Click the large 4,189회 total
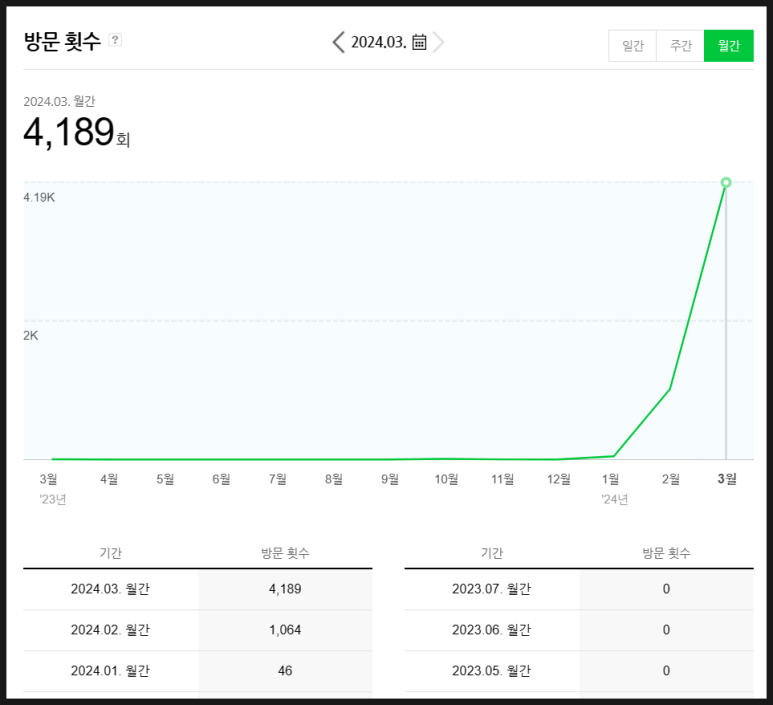 click(76, 132)
